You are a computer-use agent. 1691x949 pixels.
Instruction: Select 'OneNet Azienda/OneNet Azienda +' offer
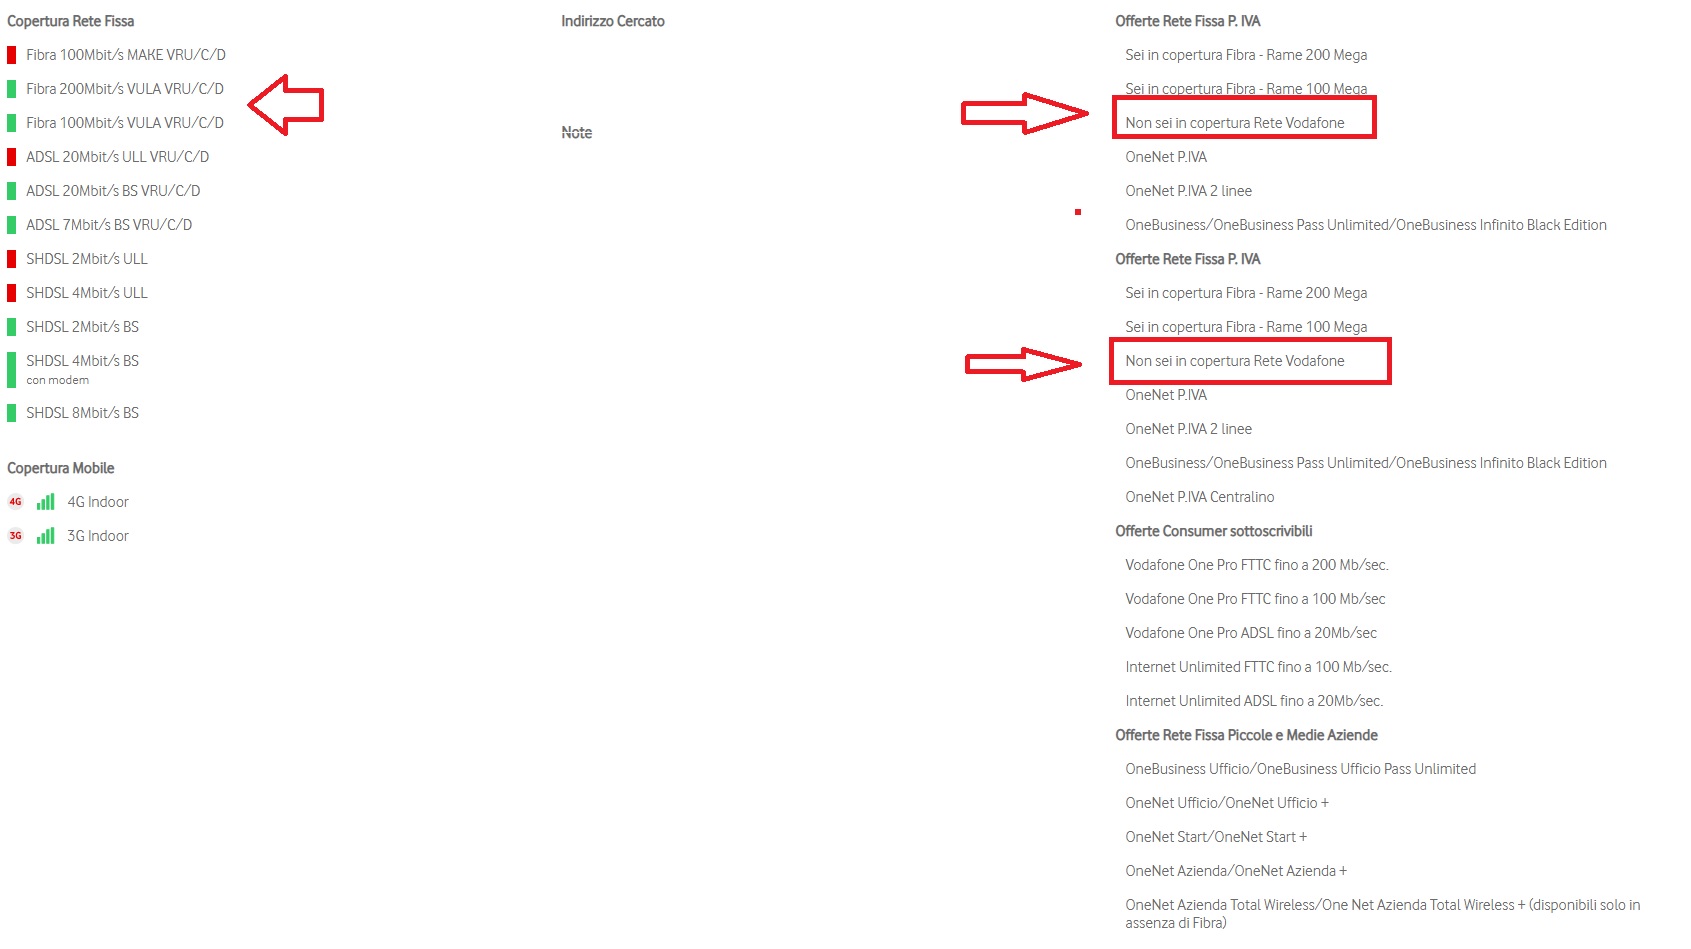pos(1236,871)
